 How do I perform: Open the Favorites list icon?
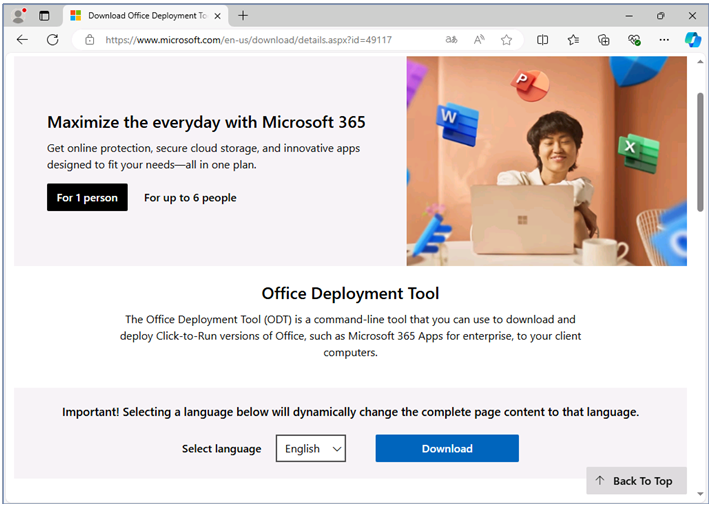[x=573, y=40]
